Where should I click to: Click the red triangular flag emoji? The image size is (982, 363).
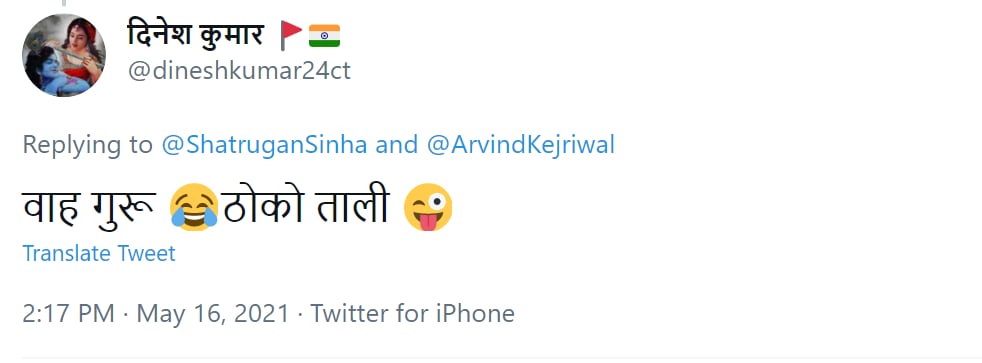pos(291,35)
